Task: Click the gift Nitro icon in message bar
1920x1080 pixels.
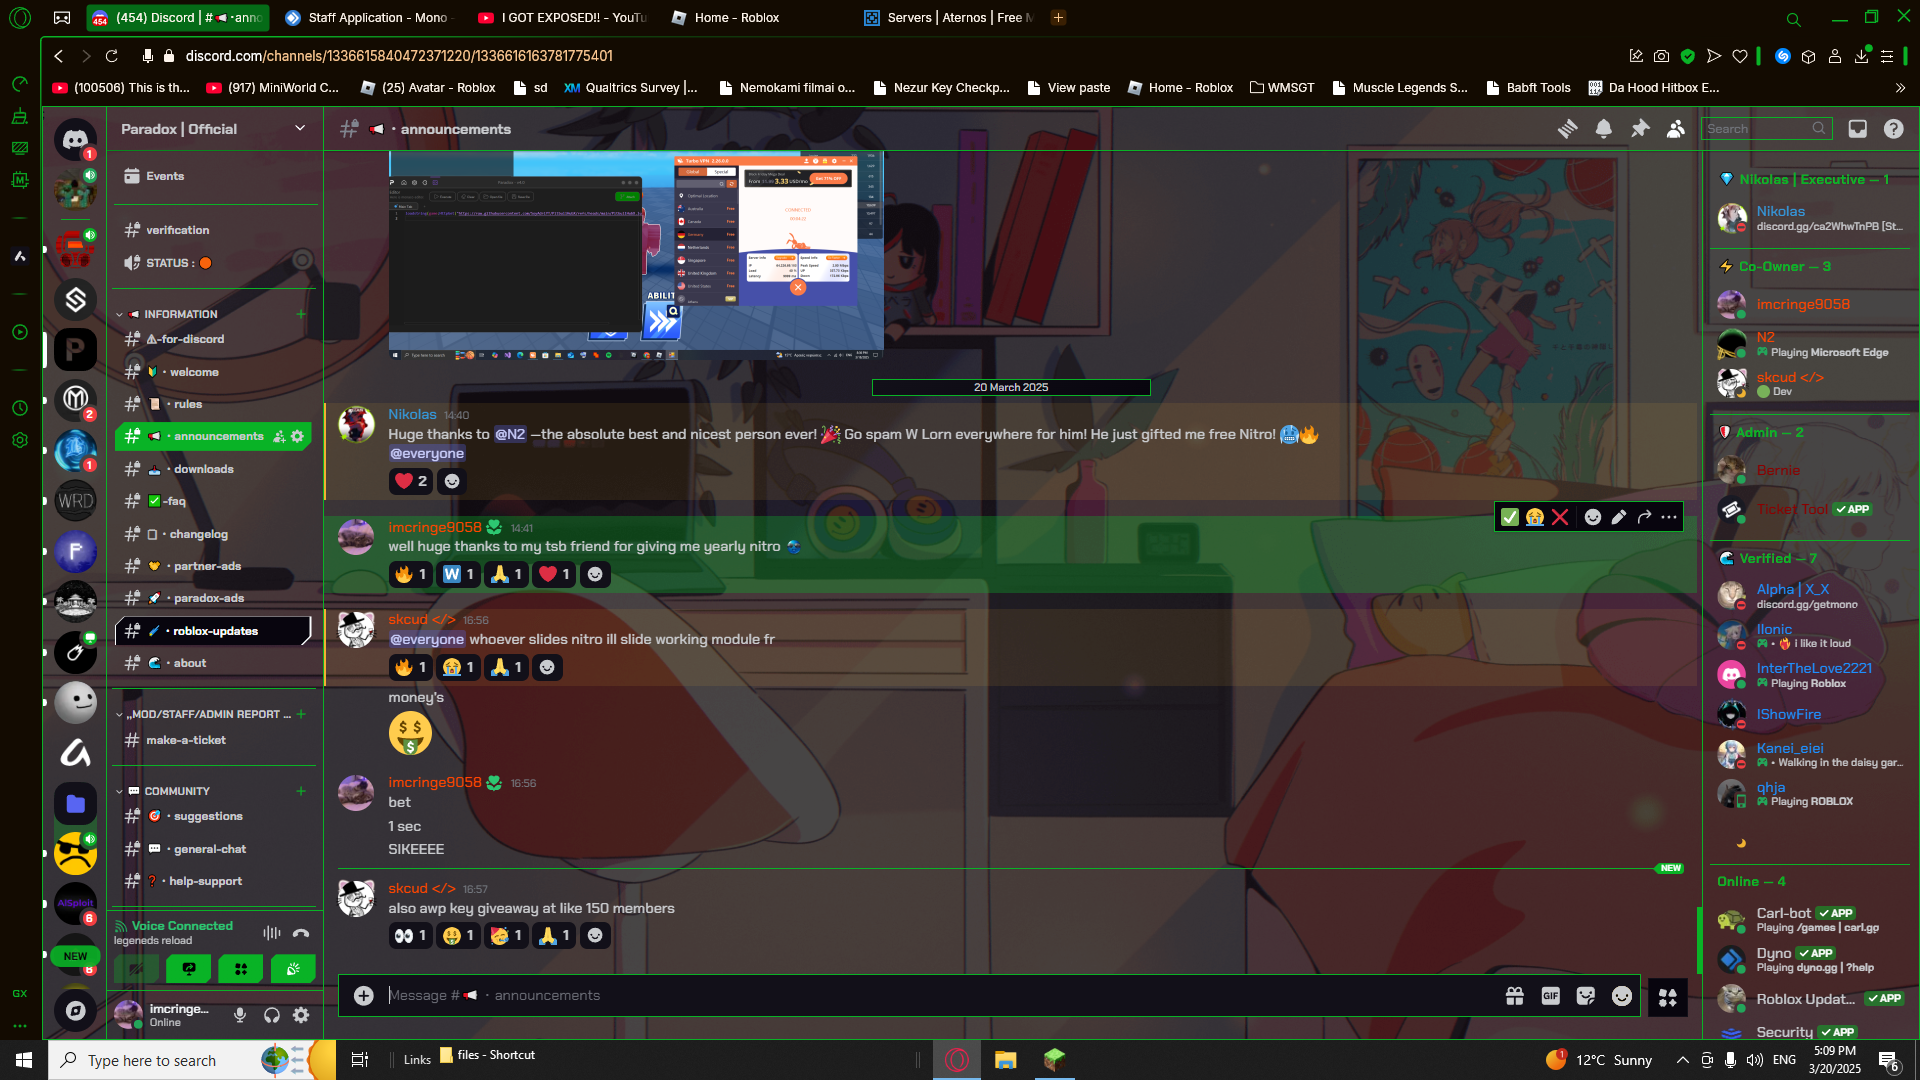Action: (1514, 996)
